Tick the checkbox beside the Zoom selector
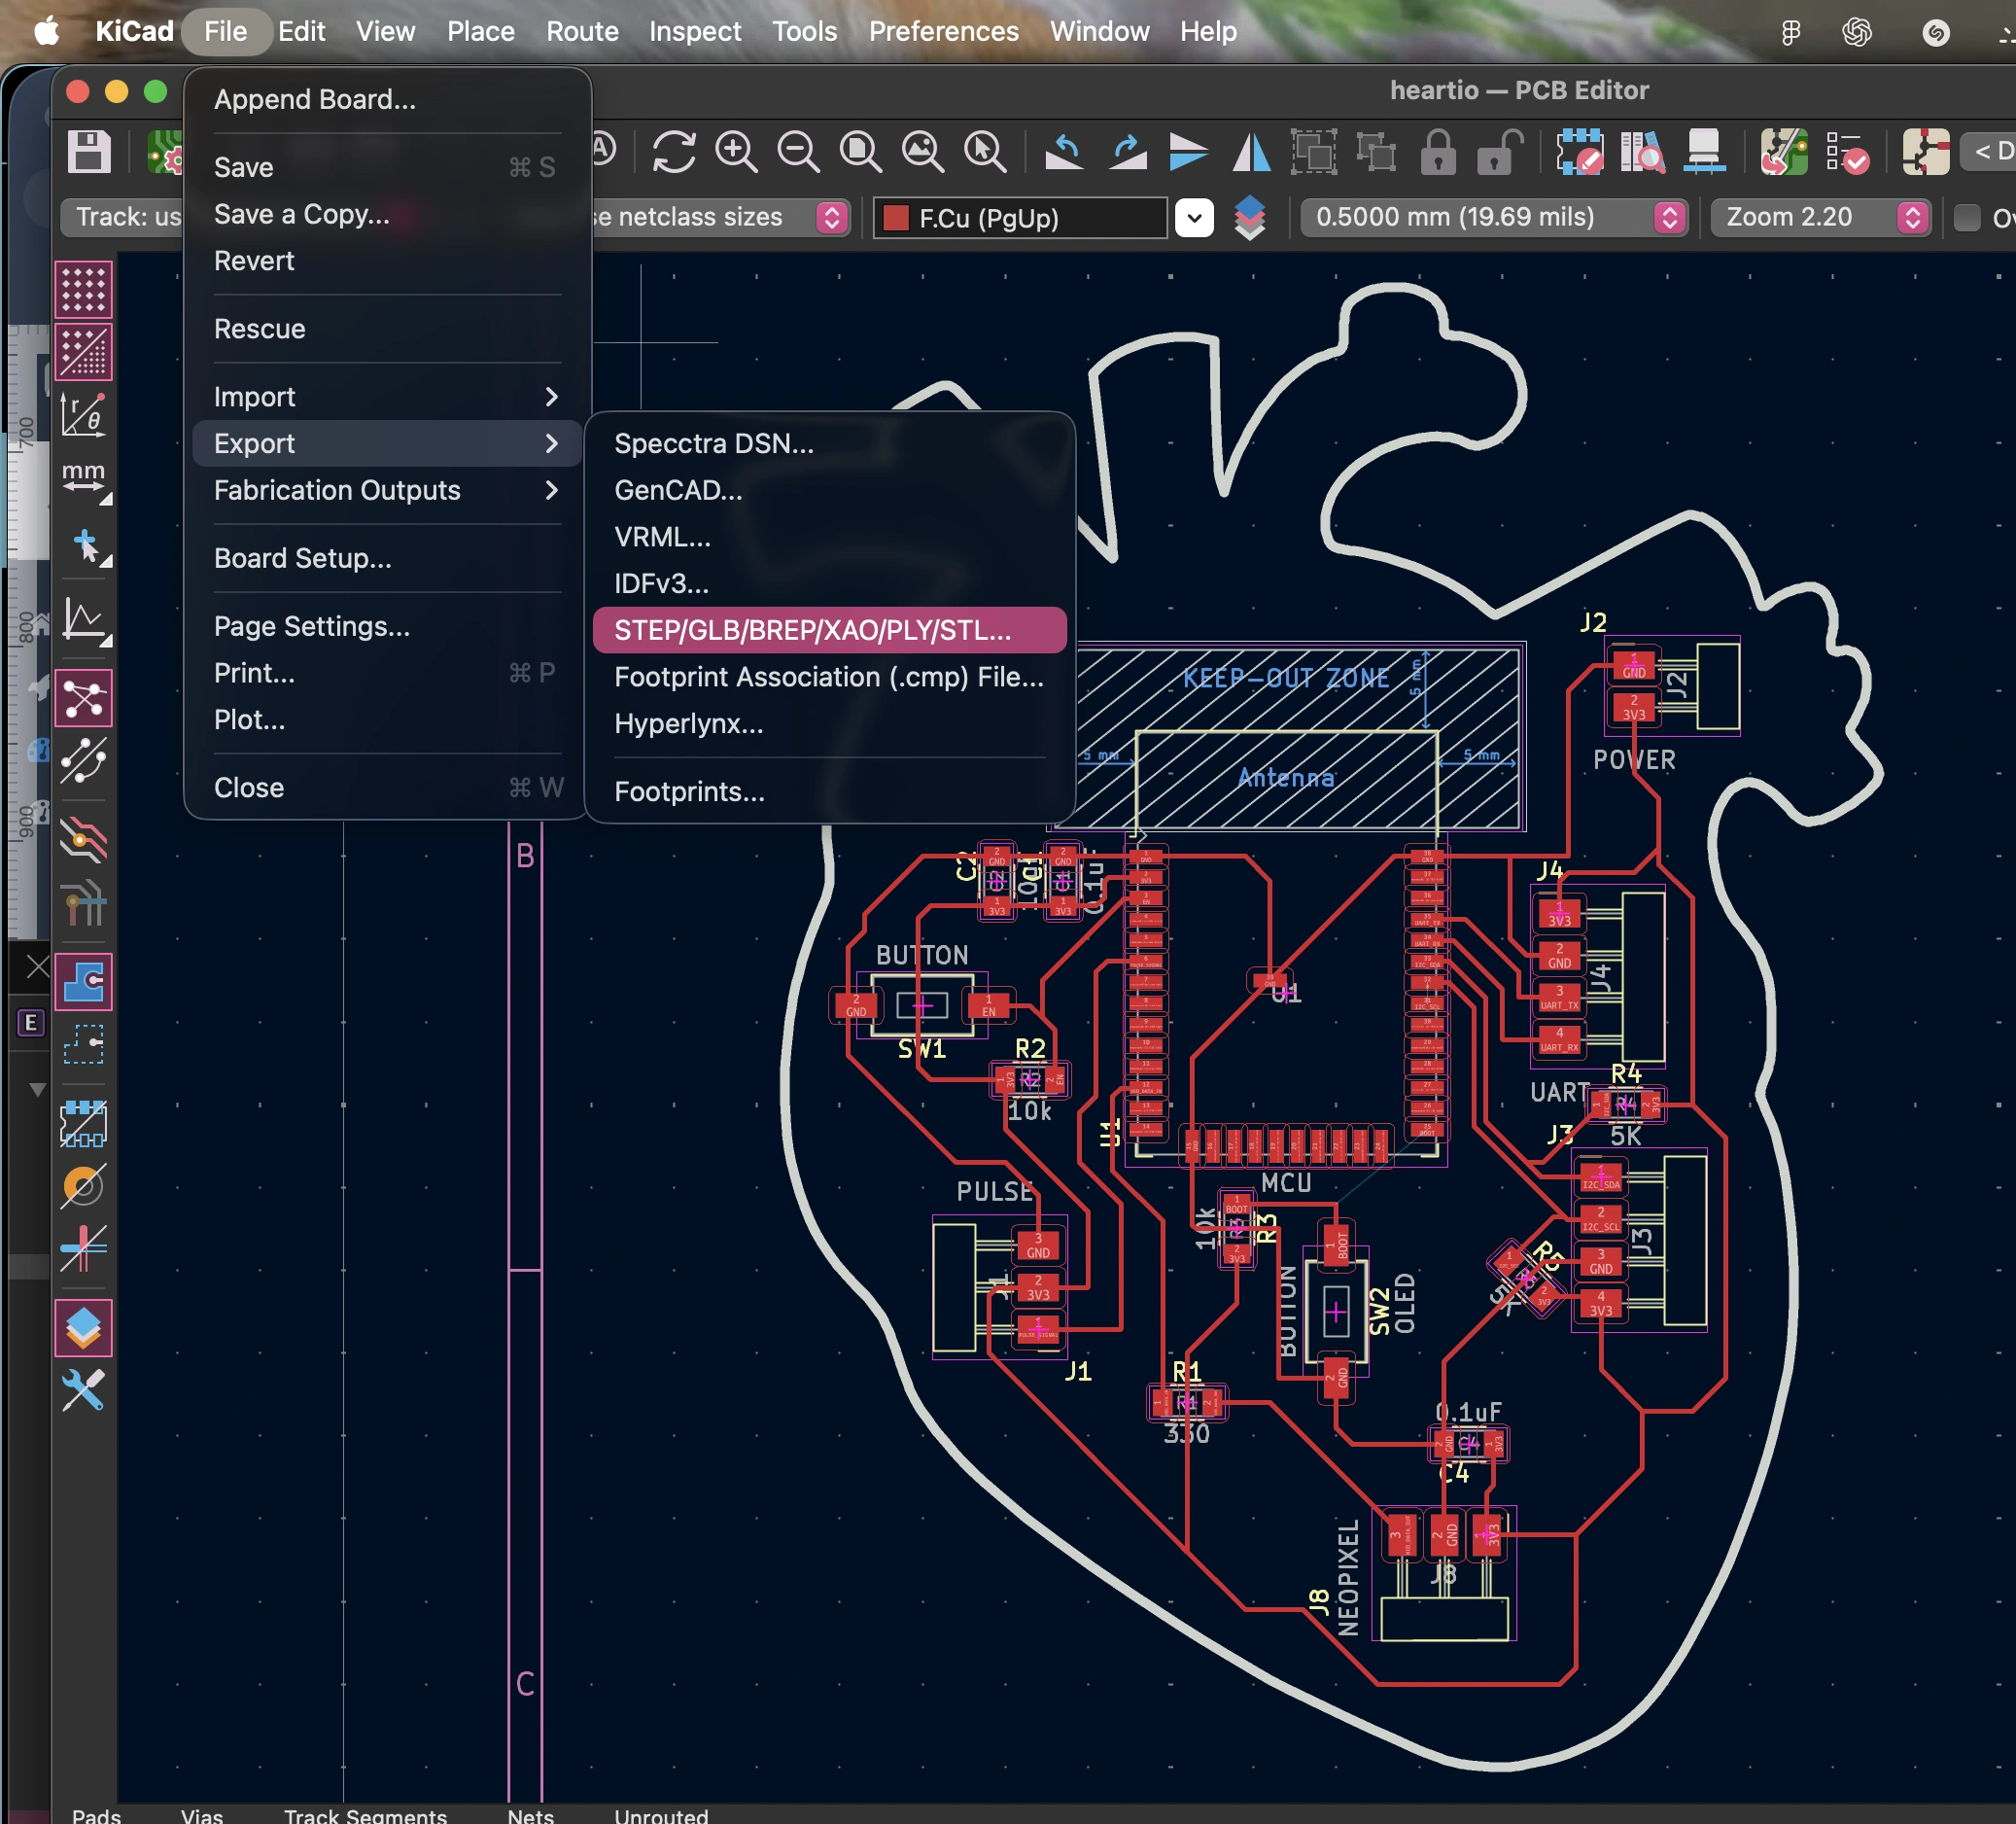 click(1967, 217)
